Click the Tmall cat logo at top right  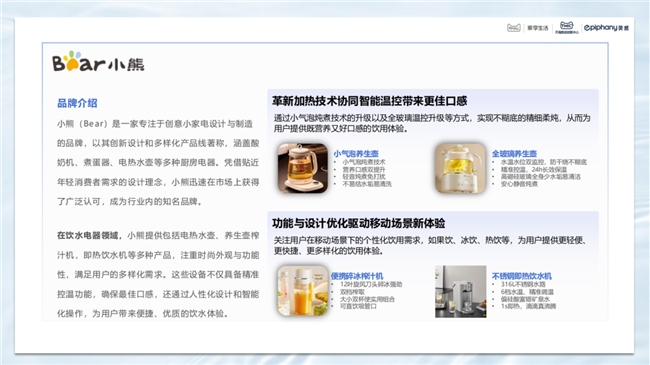(514, 28)
